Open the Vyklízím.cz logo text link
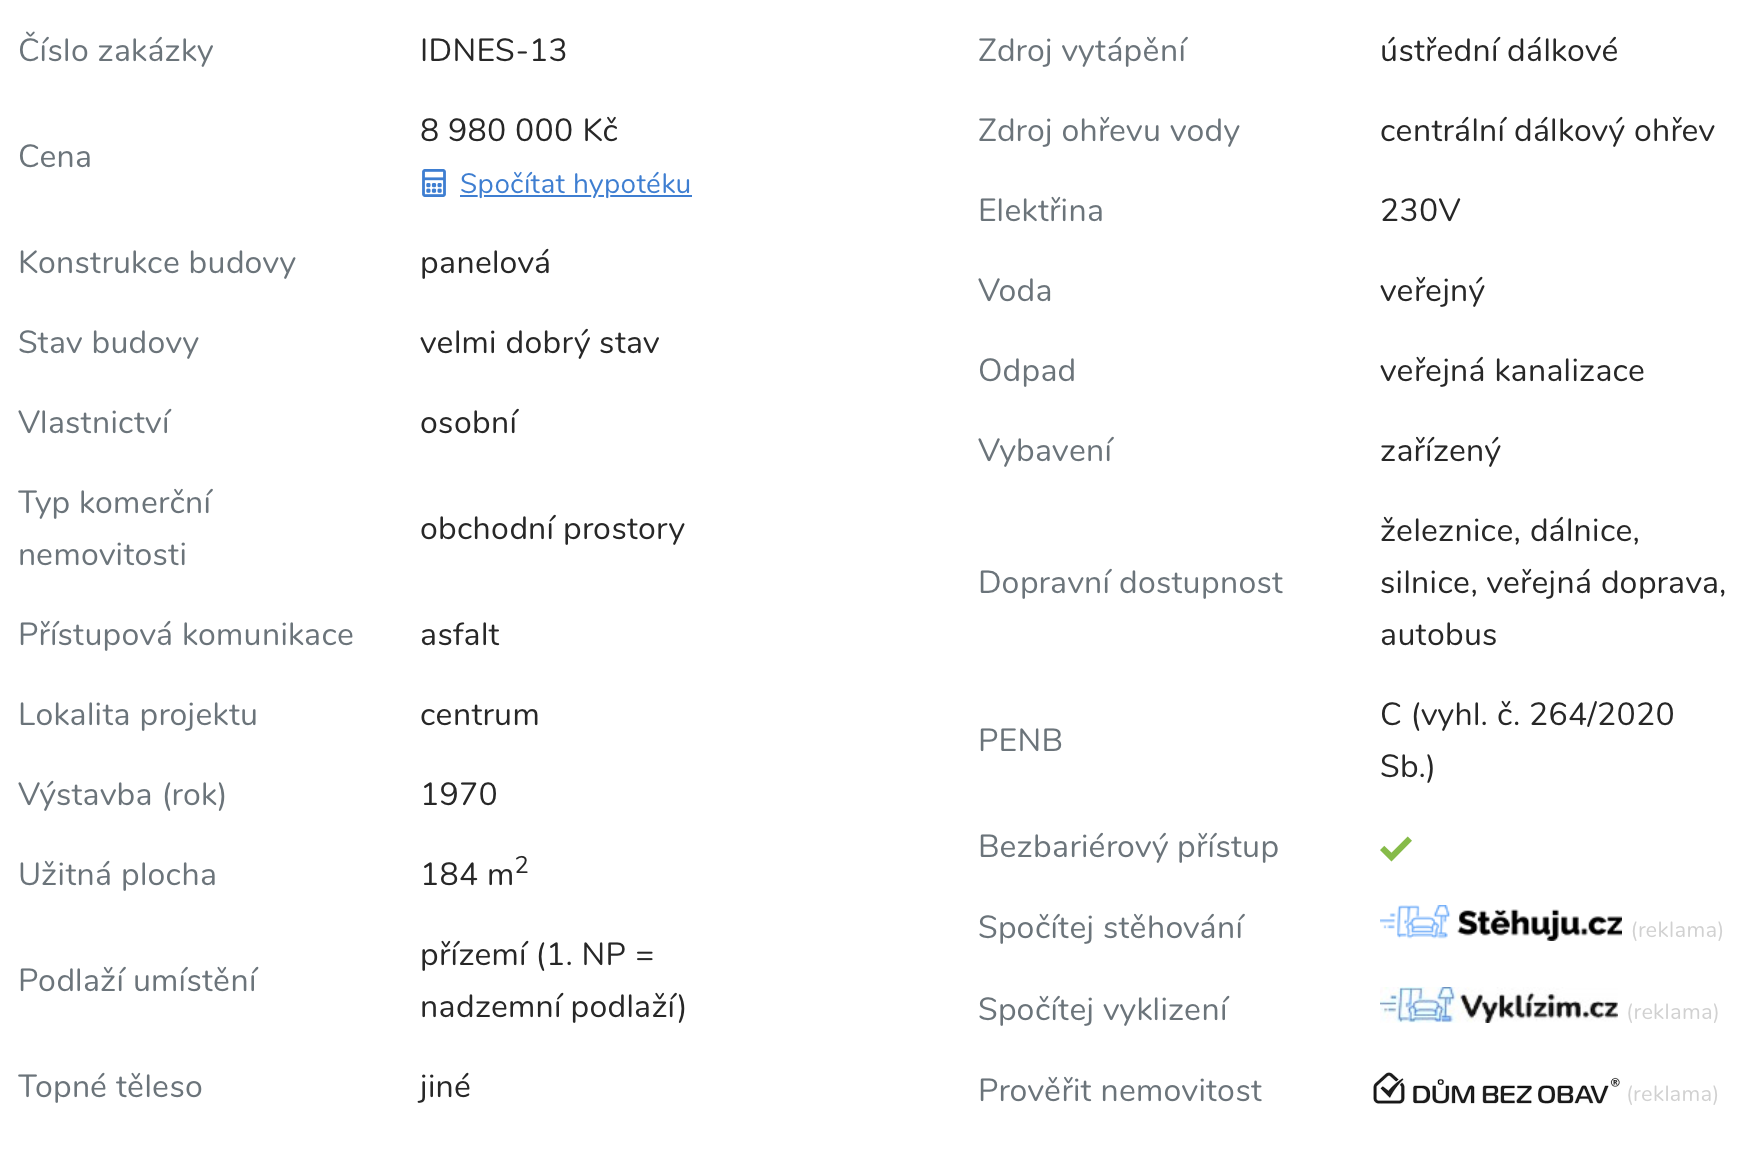Image resolution: width=1758 pixels, height=1159 pixels. (x=1539, y=1007)
